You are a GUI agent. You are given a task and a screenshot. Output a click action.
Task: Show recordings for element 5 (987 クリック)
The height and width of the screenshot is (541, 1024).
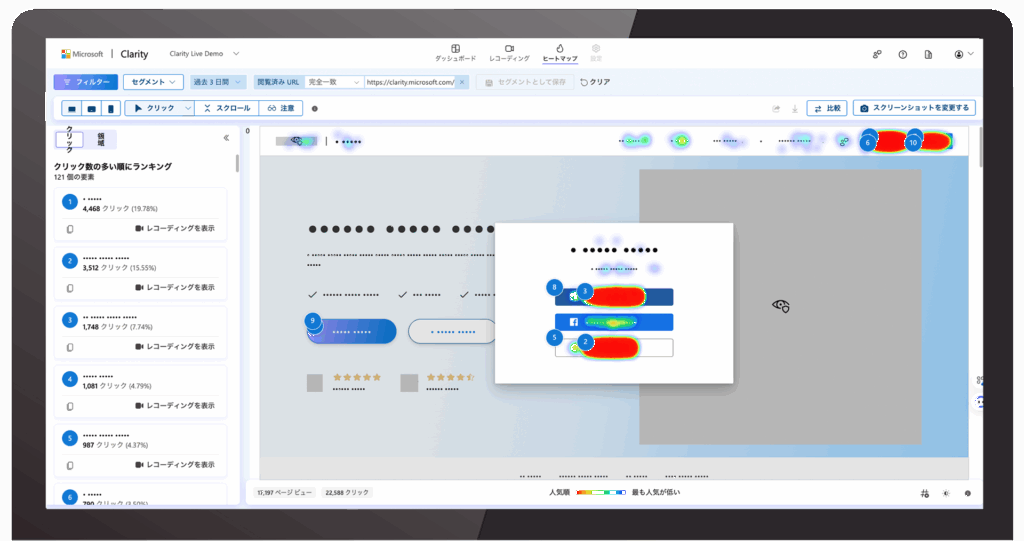175,465
